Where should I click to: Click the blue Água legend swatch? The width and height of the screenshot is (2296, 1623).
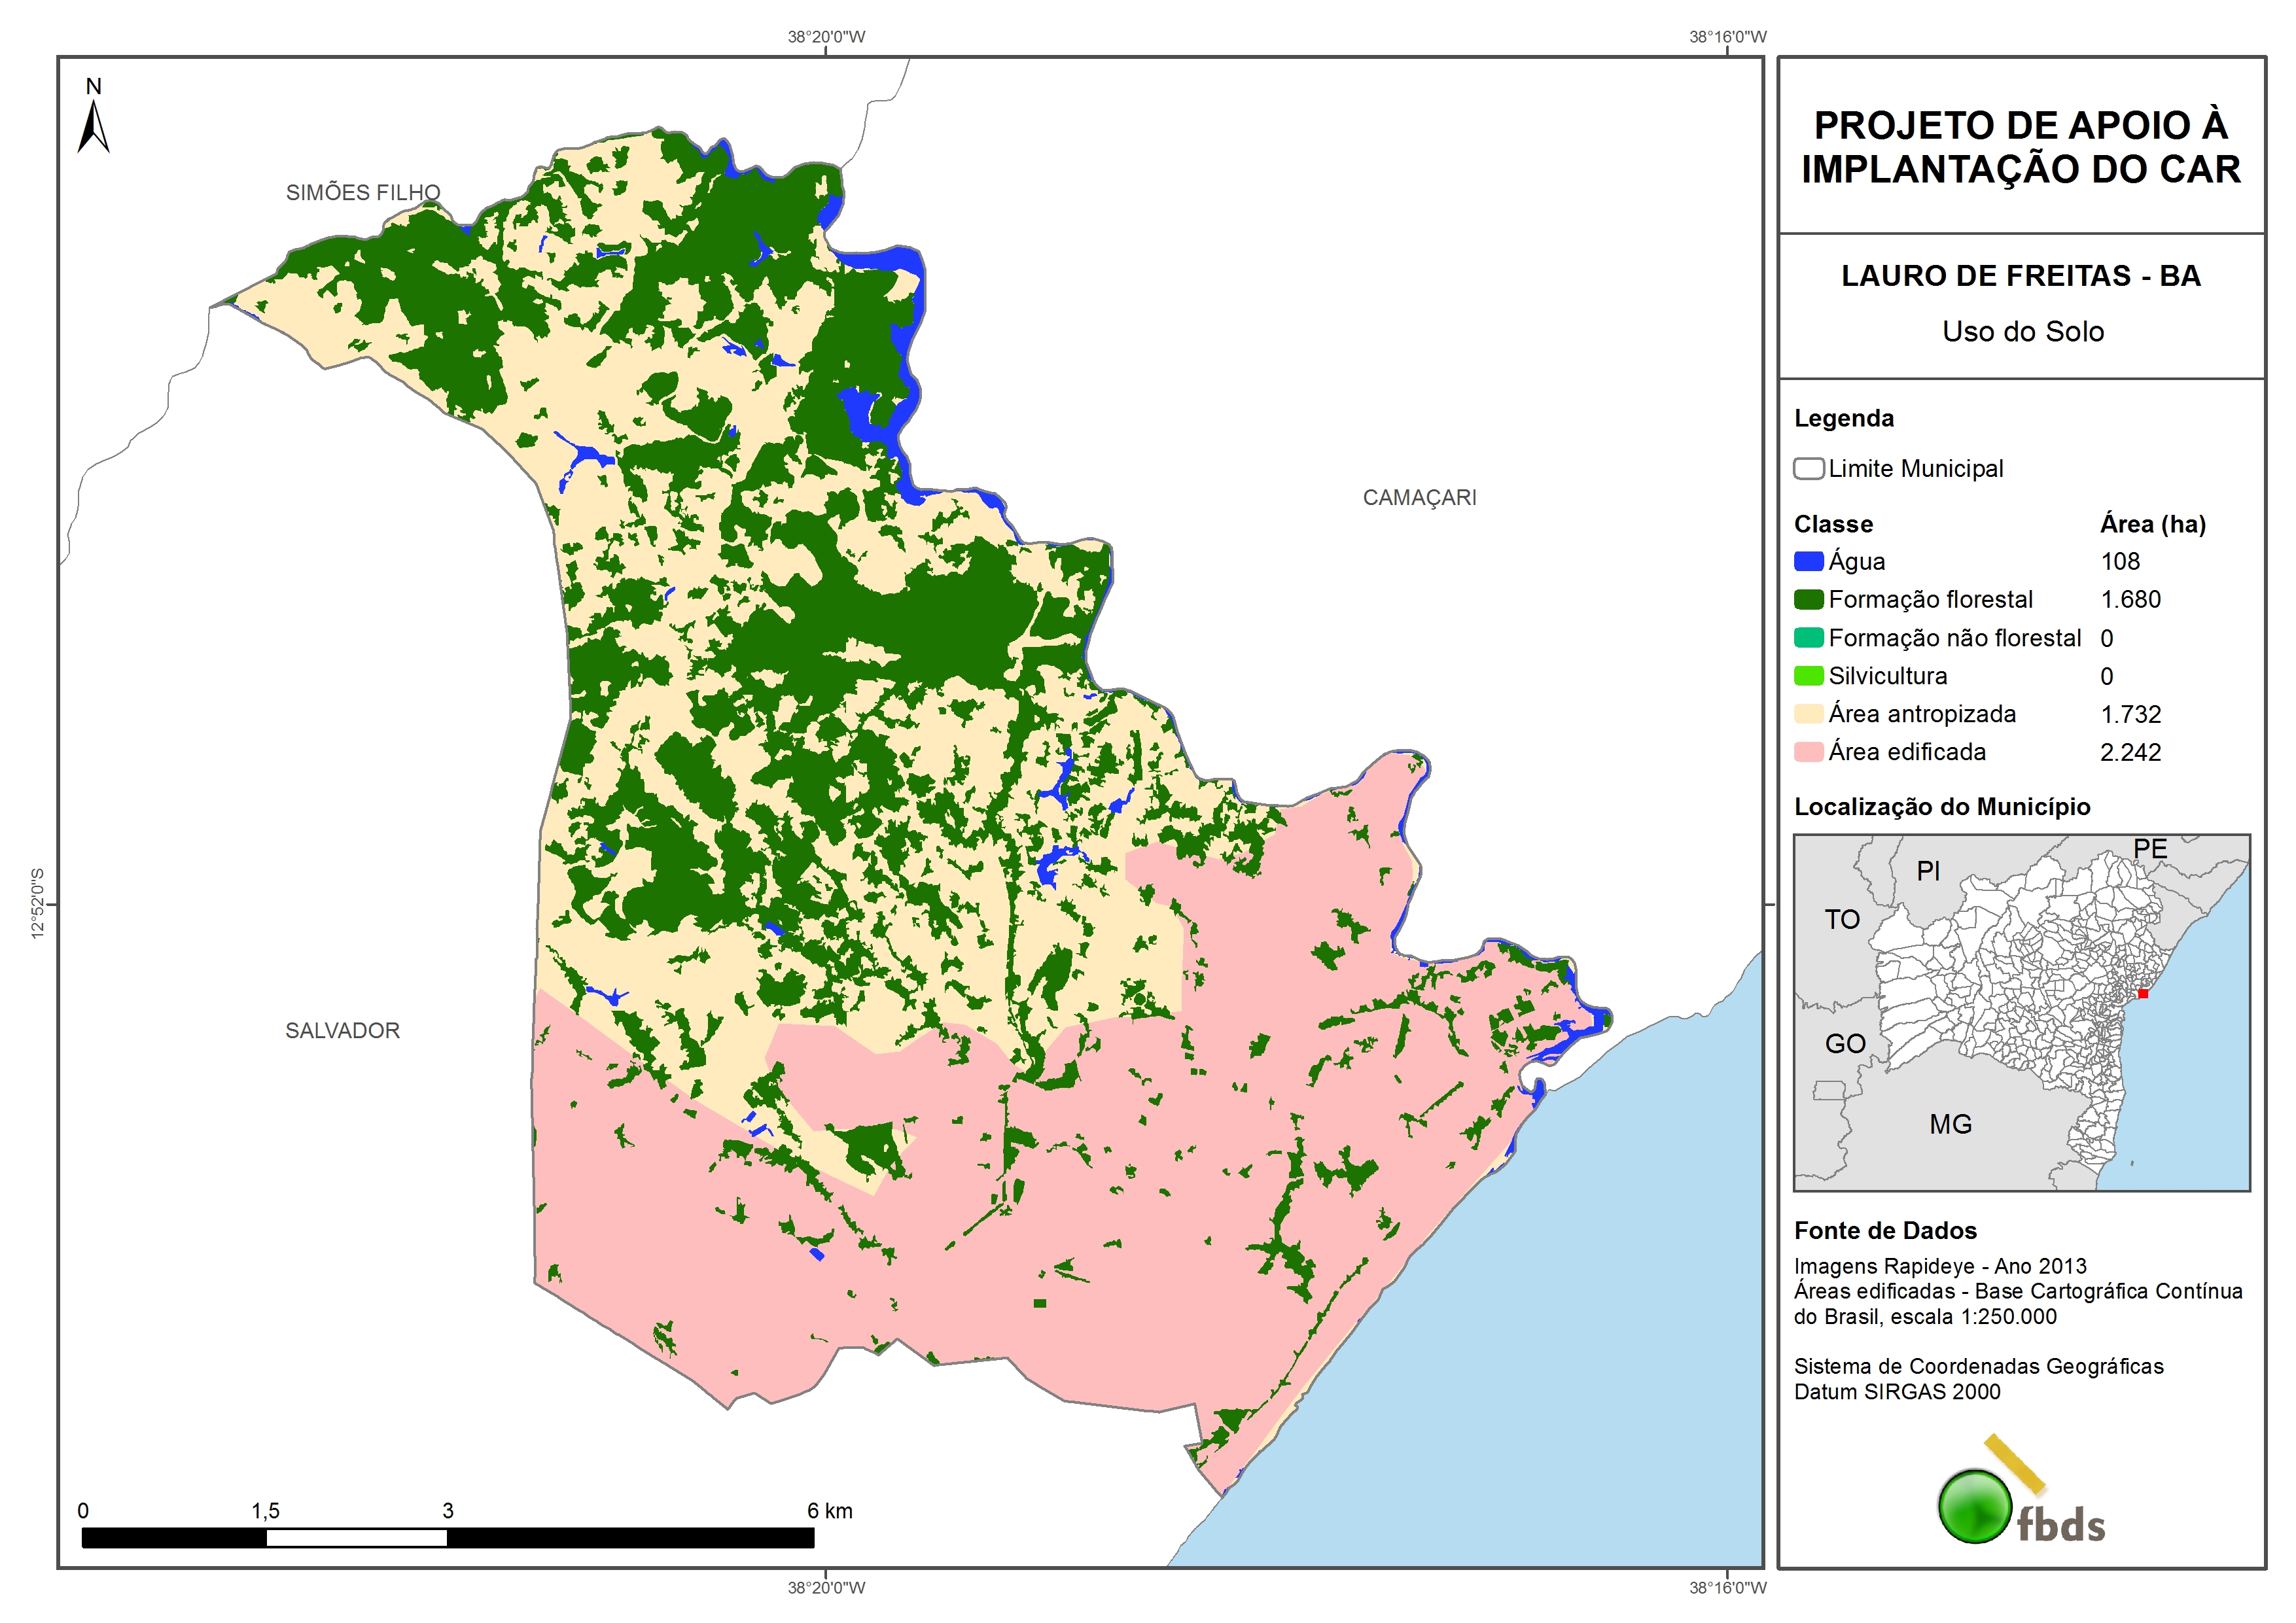coord(1808,562)
